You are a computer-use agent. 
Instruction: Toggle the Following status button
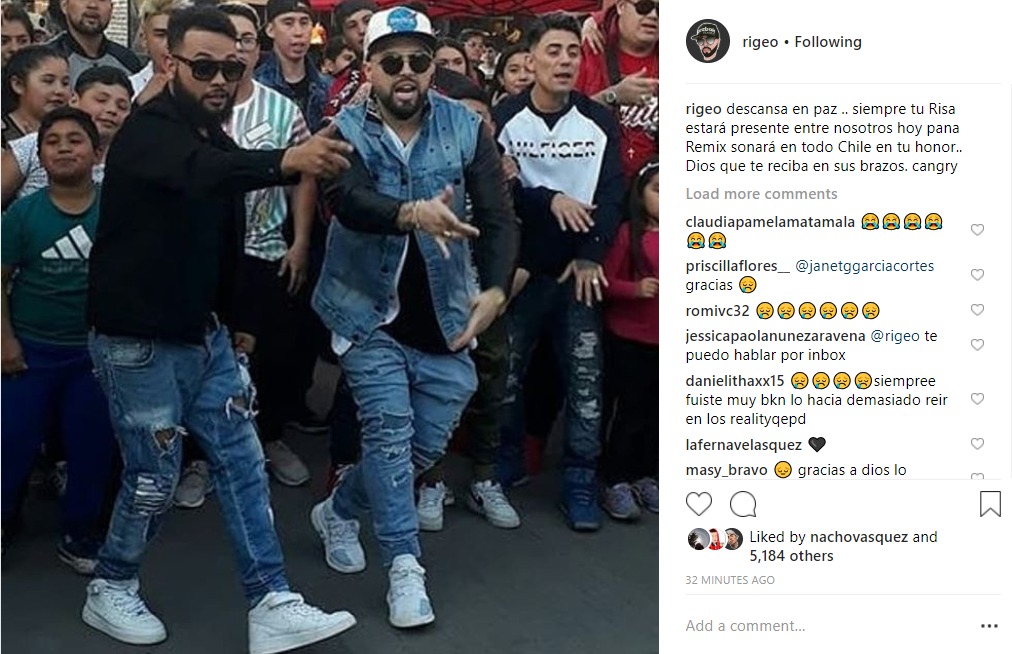pyautogui.click(x=827, y=42)
